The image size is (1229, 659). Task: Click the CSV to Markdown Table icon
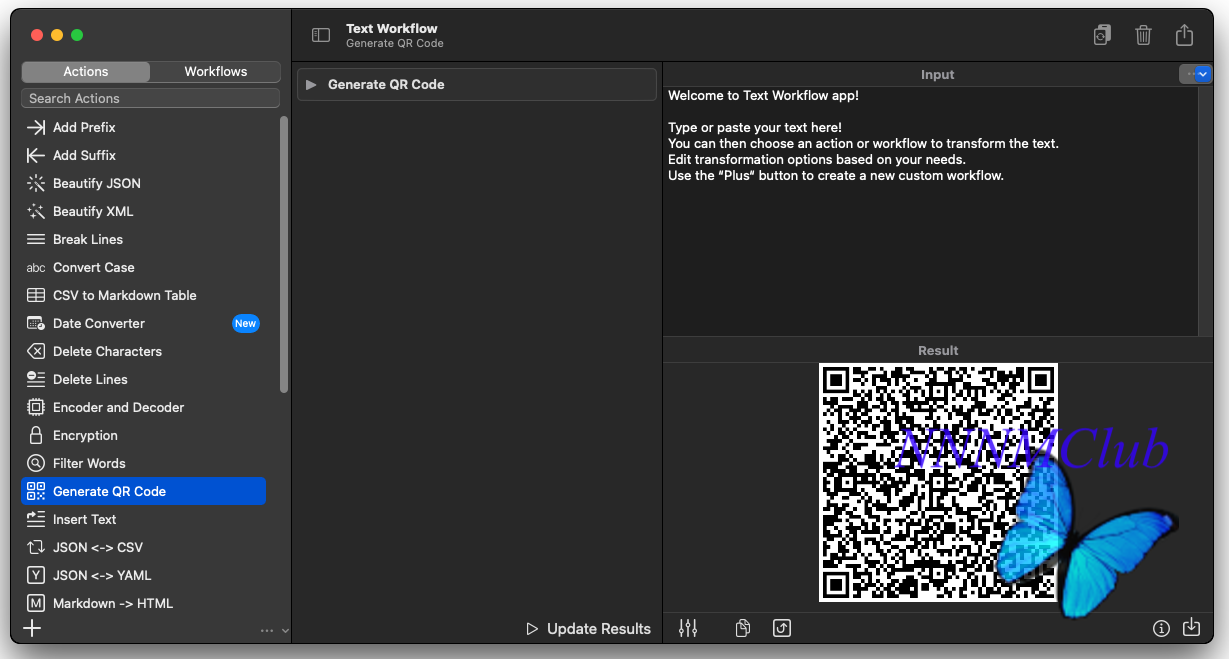pyautogui.click(x=36, y=295)
